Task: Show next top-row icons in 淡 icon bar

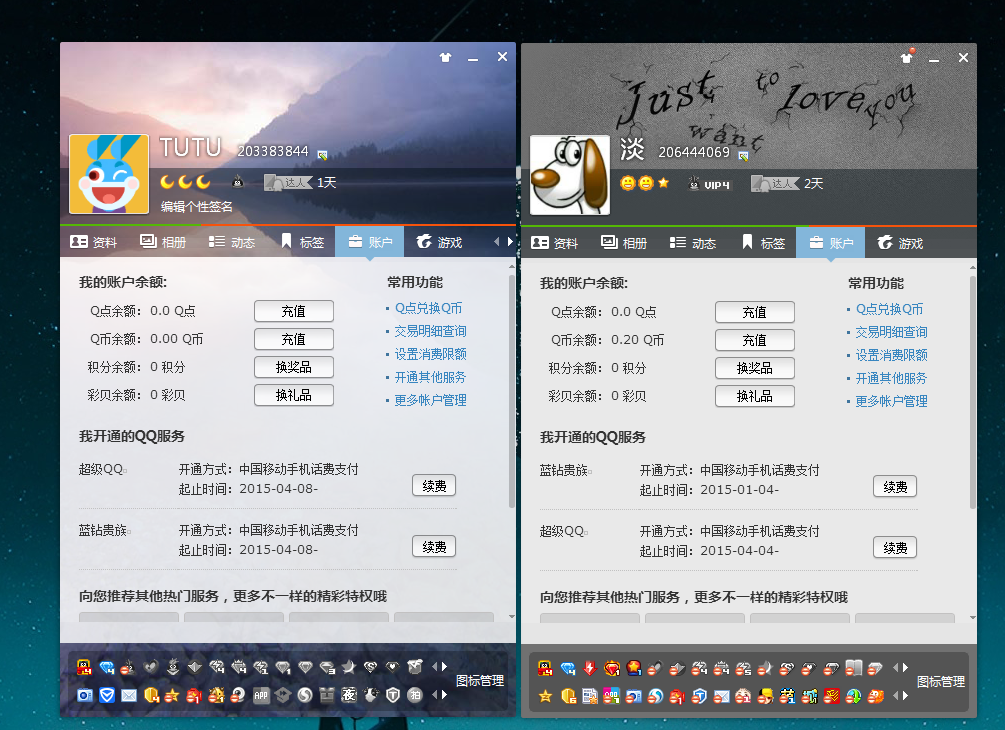Action: click(x=906, y=667)
